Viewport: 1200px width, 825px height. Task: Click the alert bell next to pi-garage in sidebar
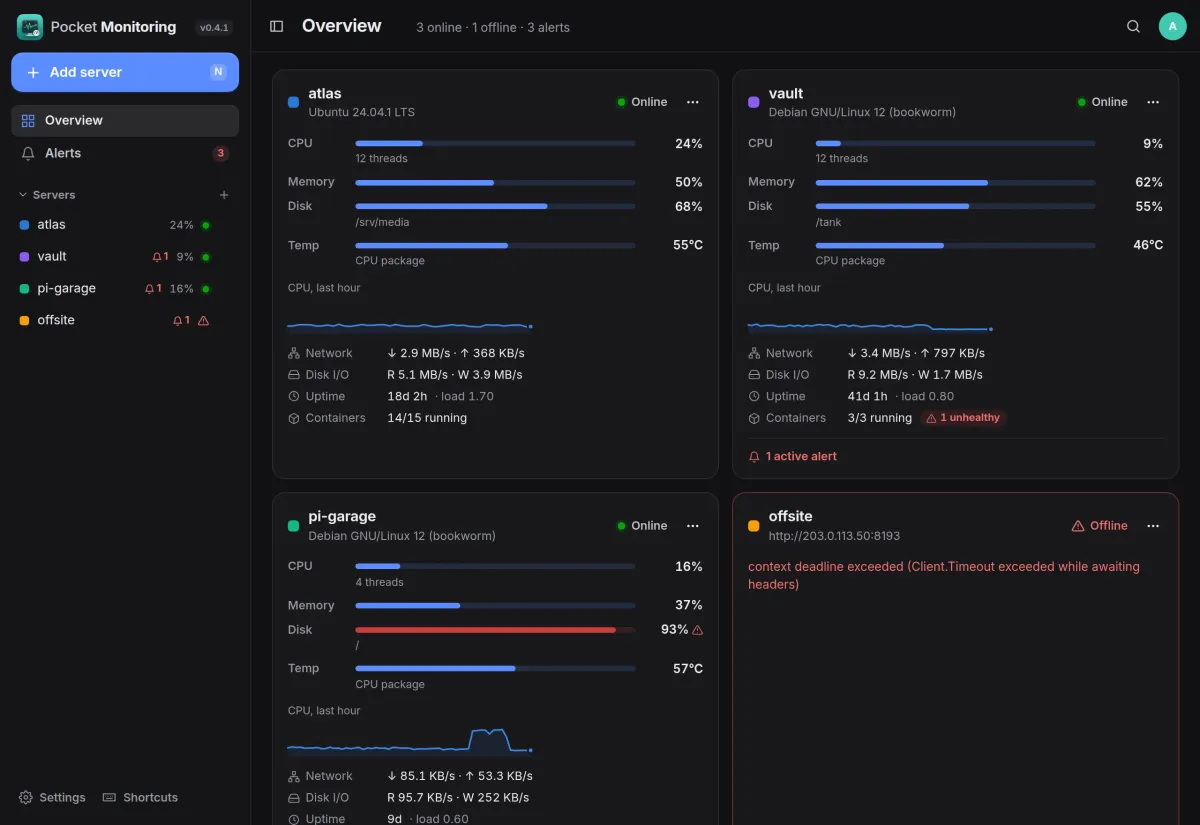149,289
